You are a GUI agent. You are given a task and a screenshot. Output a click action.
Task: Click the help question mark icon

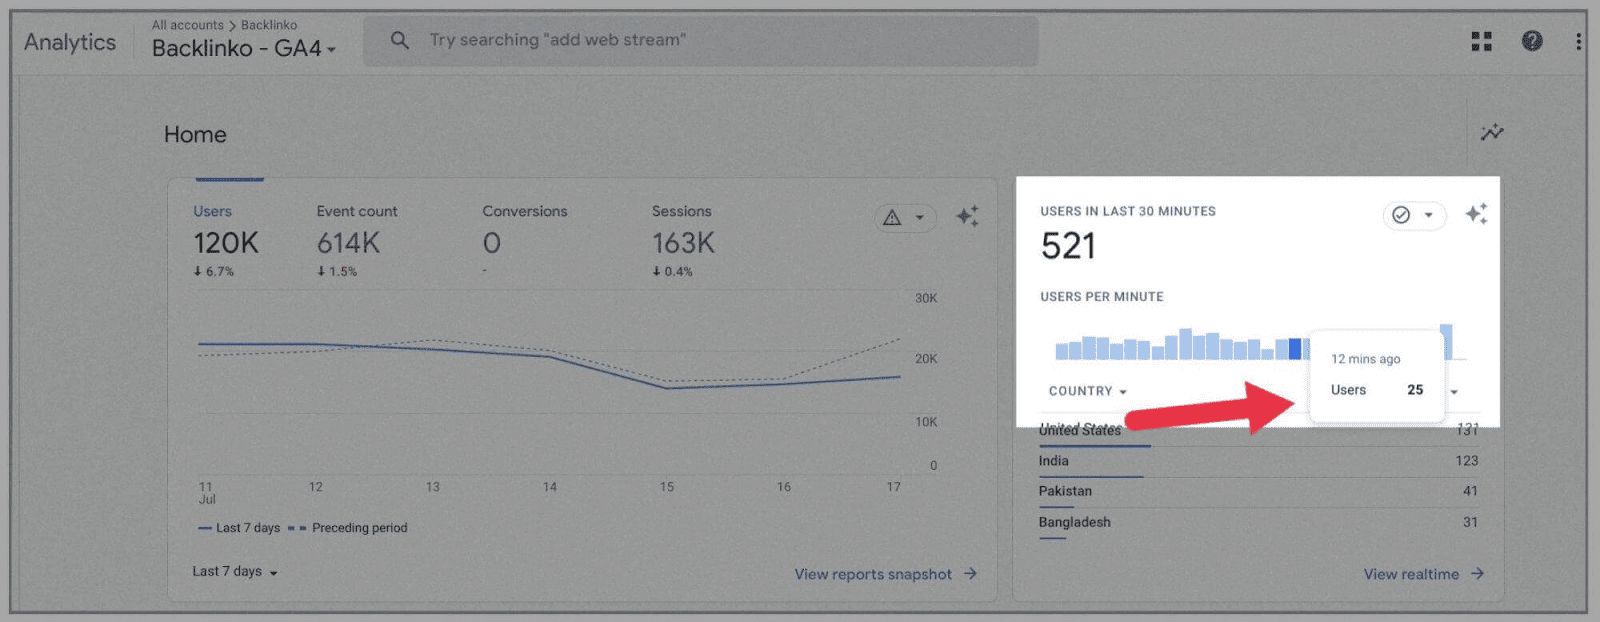1531,41
